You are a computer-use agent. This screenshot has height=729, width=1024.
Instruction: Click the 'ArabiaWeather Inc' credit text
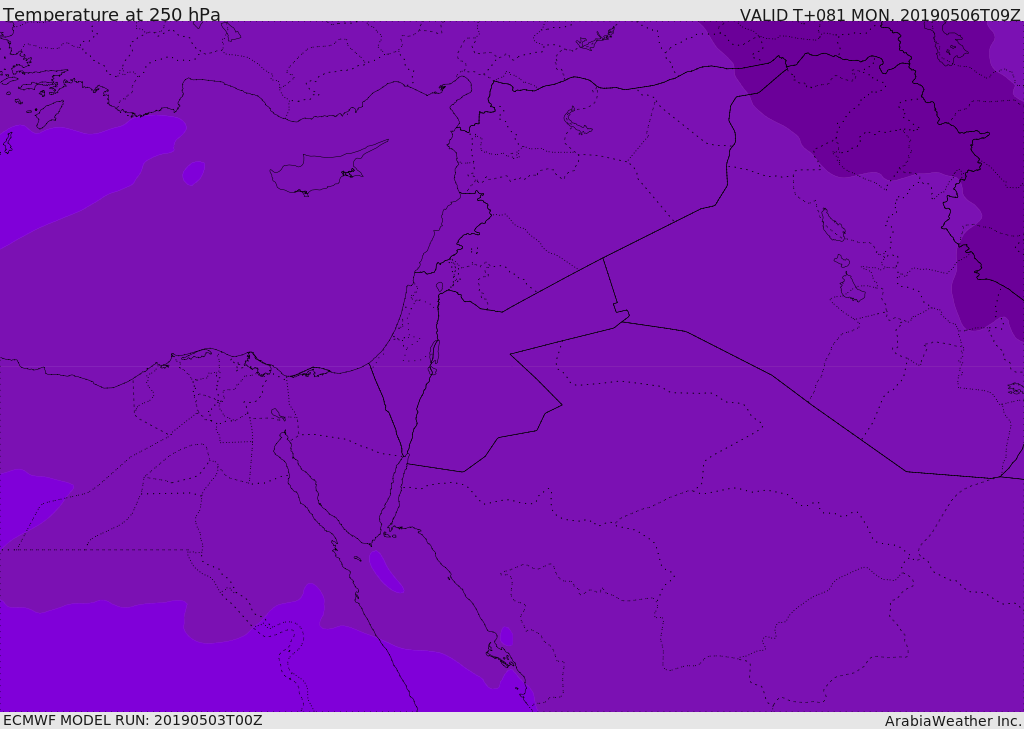953,721
